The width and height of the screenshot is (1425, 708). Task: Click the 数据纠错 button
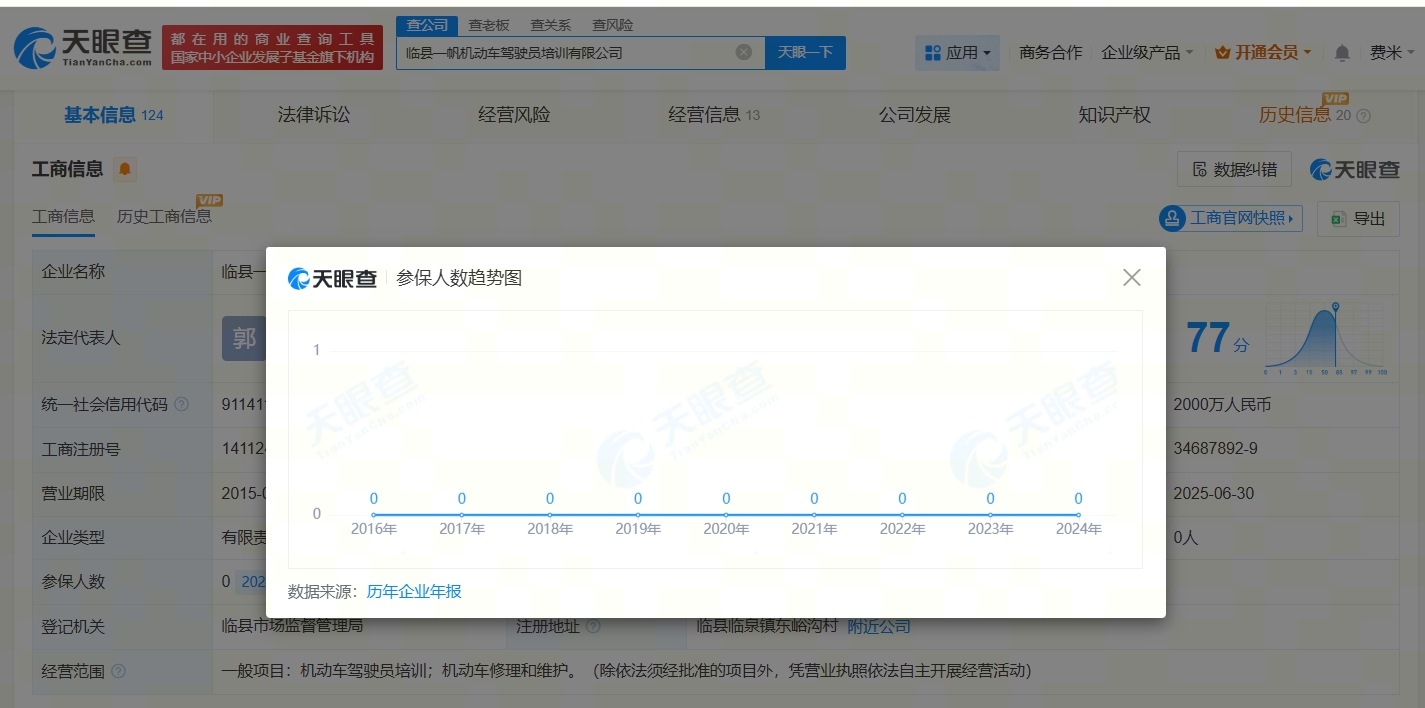[1234, 170]
